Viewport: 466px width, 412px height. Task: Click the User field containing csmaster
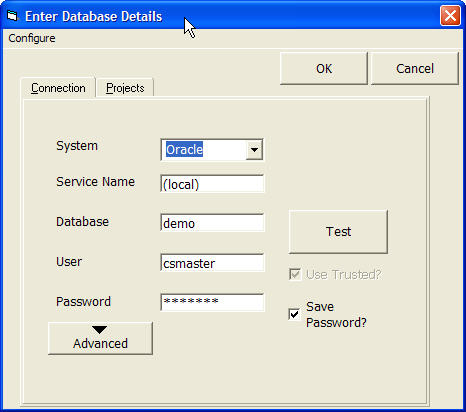pos(212,263)
